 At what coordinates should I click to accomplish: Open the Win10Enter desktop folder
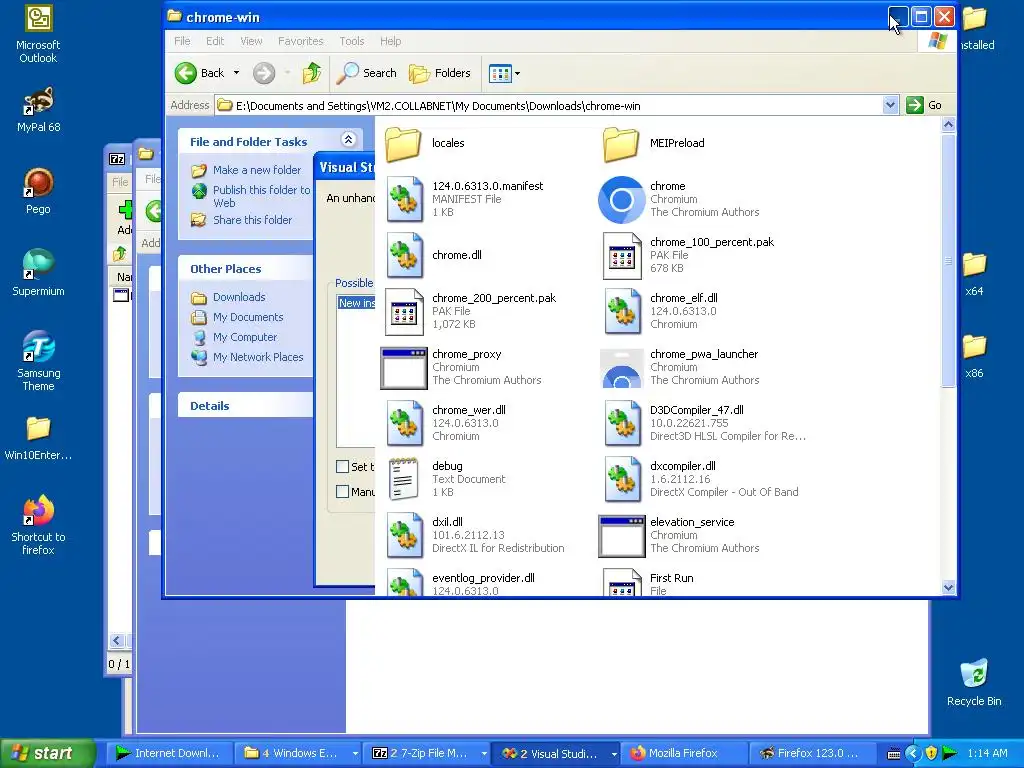pyautogui.click(x=38, y=438)
